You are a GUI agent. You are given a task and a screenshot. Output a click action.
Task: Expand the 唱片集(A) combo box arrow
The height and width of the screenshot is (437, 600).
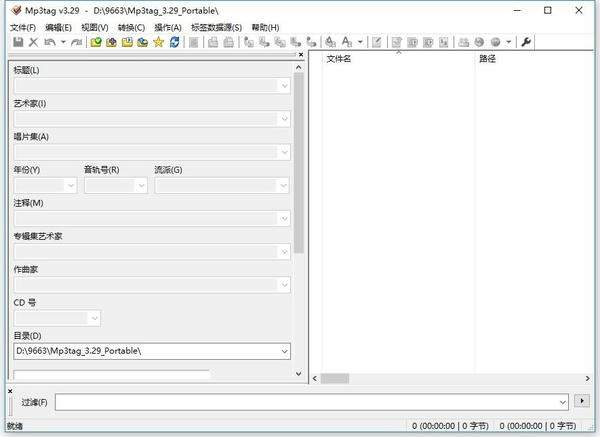pyautogui.click(x=284, y=152)
